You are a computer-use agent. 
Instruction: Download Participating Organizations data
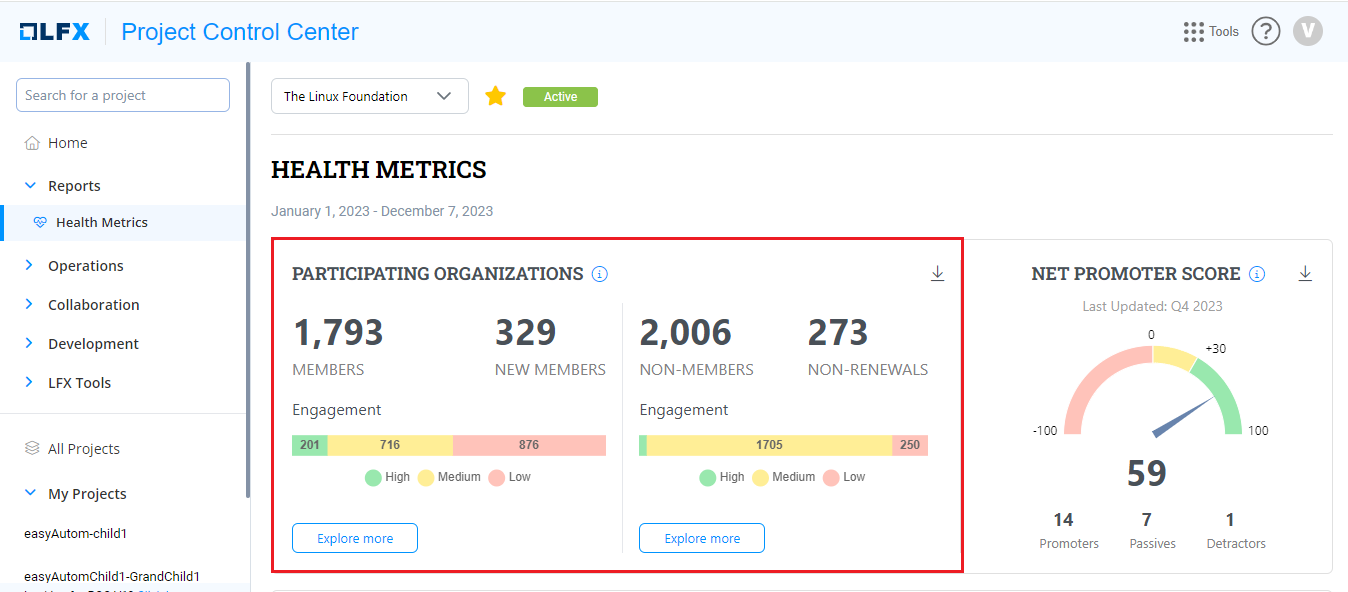(x=937, y=274)
